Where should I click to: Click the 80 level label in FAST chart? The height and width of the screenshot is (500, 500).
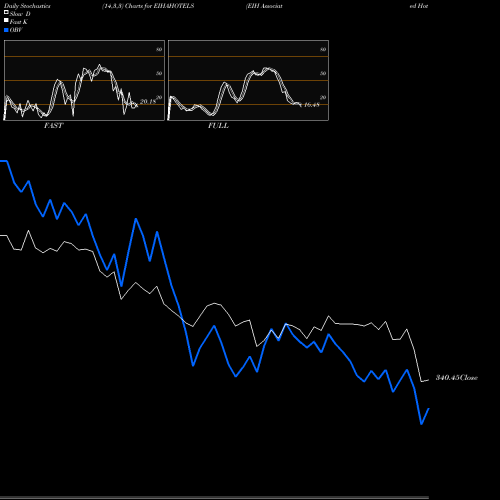click(x=159, y=49)
